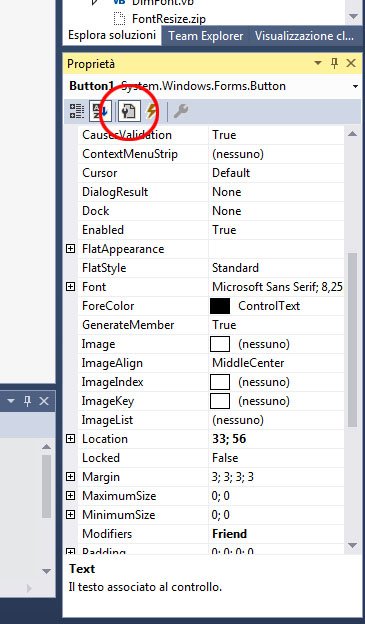This screenshot has width=365, height=624.
Task: Select the GenerateMember property
Action: (128, 325)
